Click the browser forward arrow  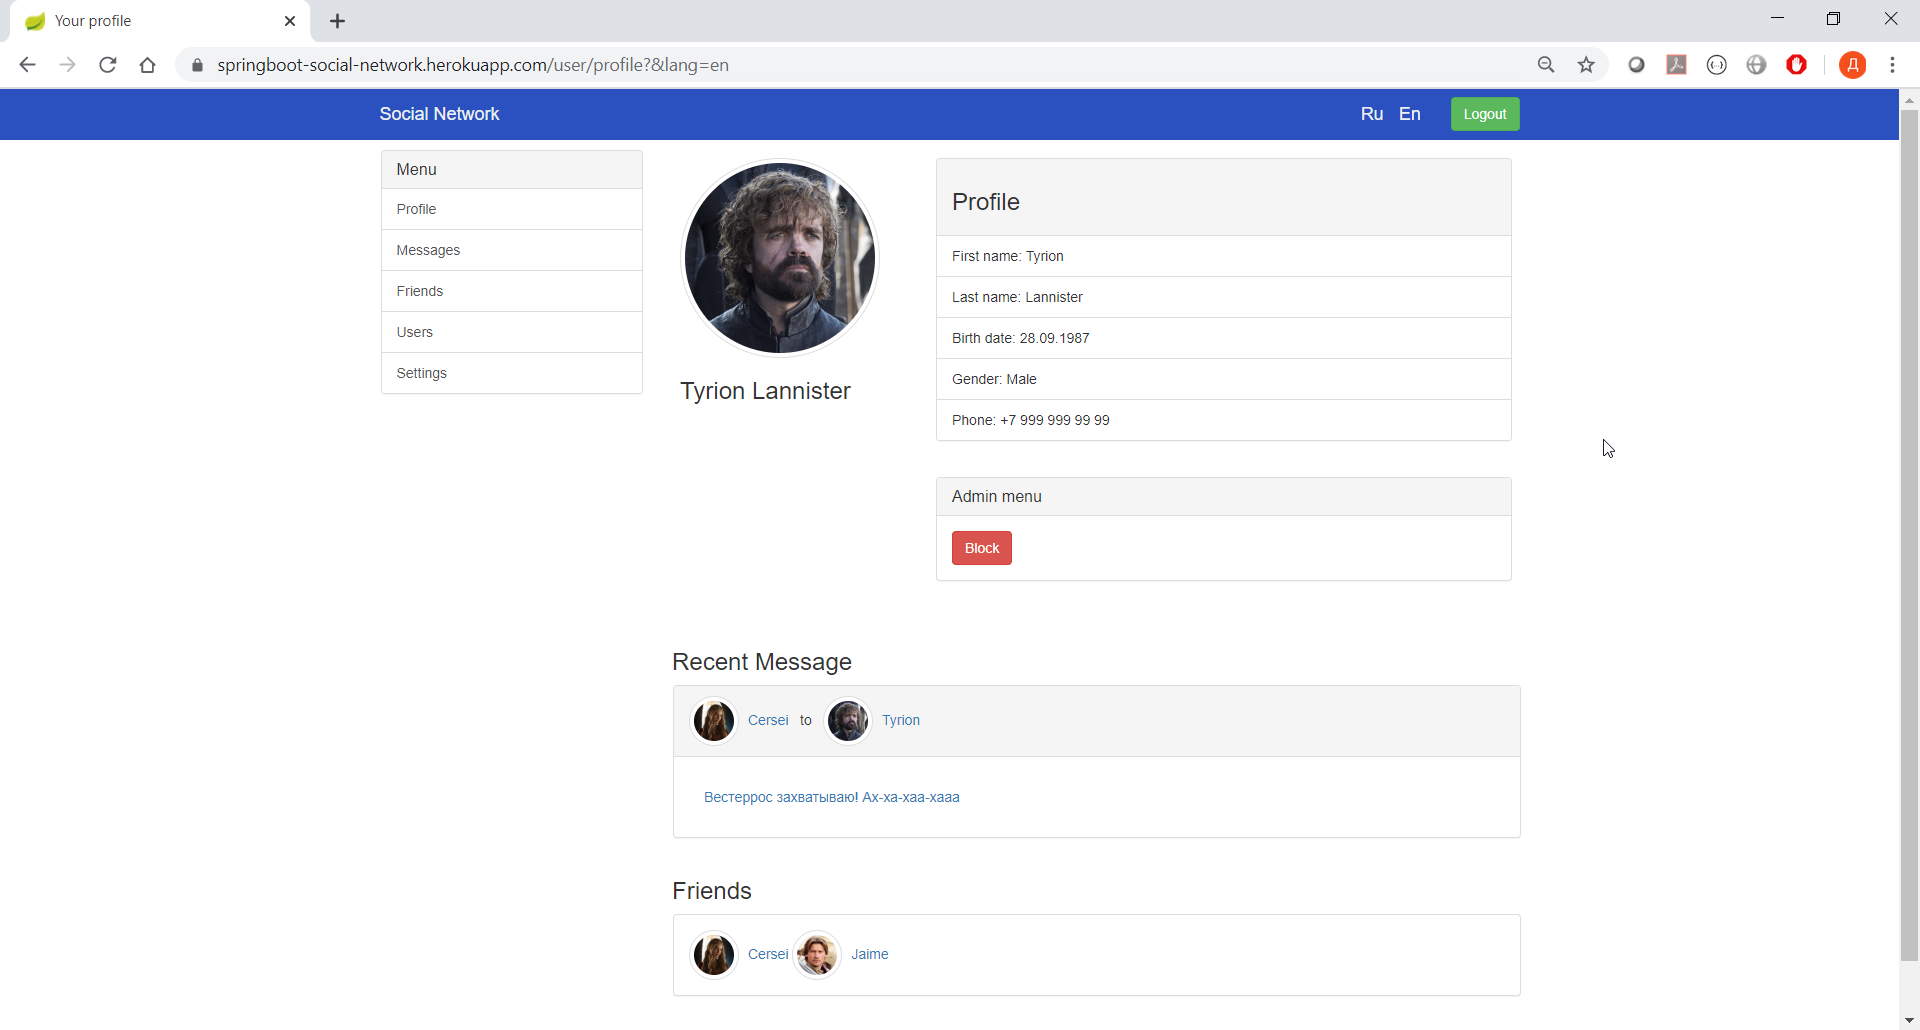tap(67, 65)
